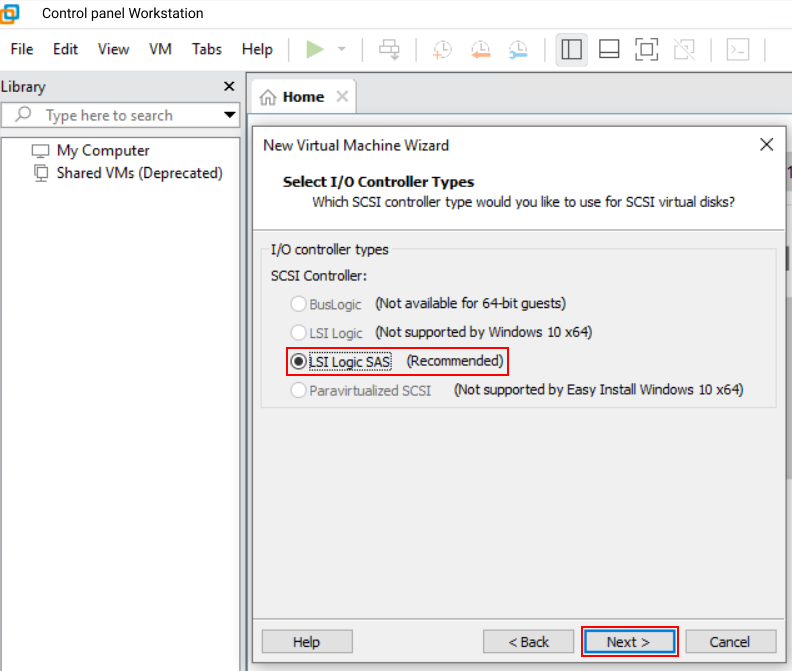Image resolution: width=792 pixels, height=671 pixels.
Task: Open the power options dropdown arrow
Action: (342, 49)
